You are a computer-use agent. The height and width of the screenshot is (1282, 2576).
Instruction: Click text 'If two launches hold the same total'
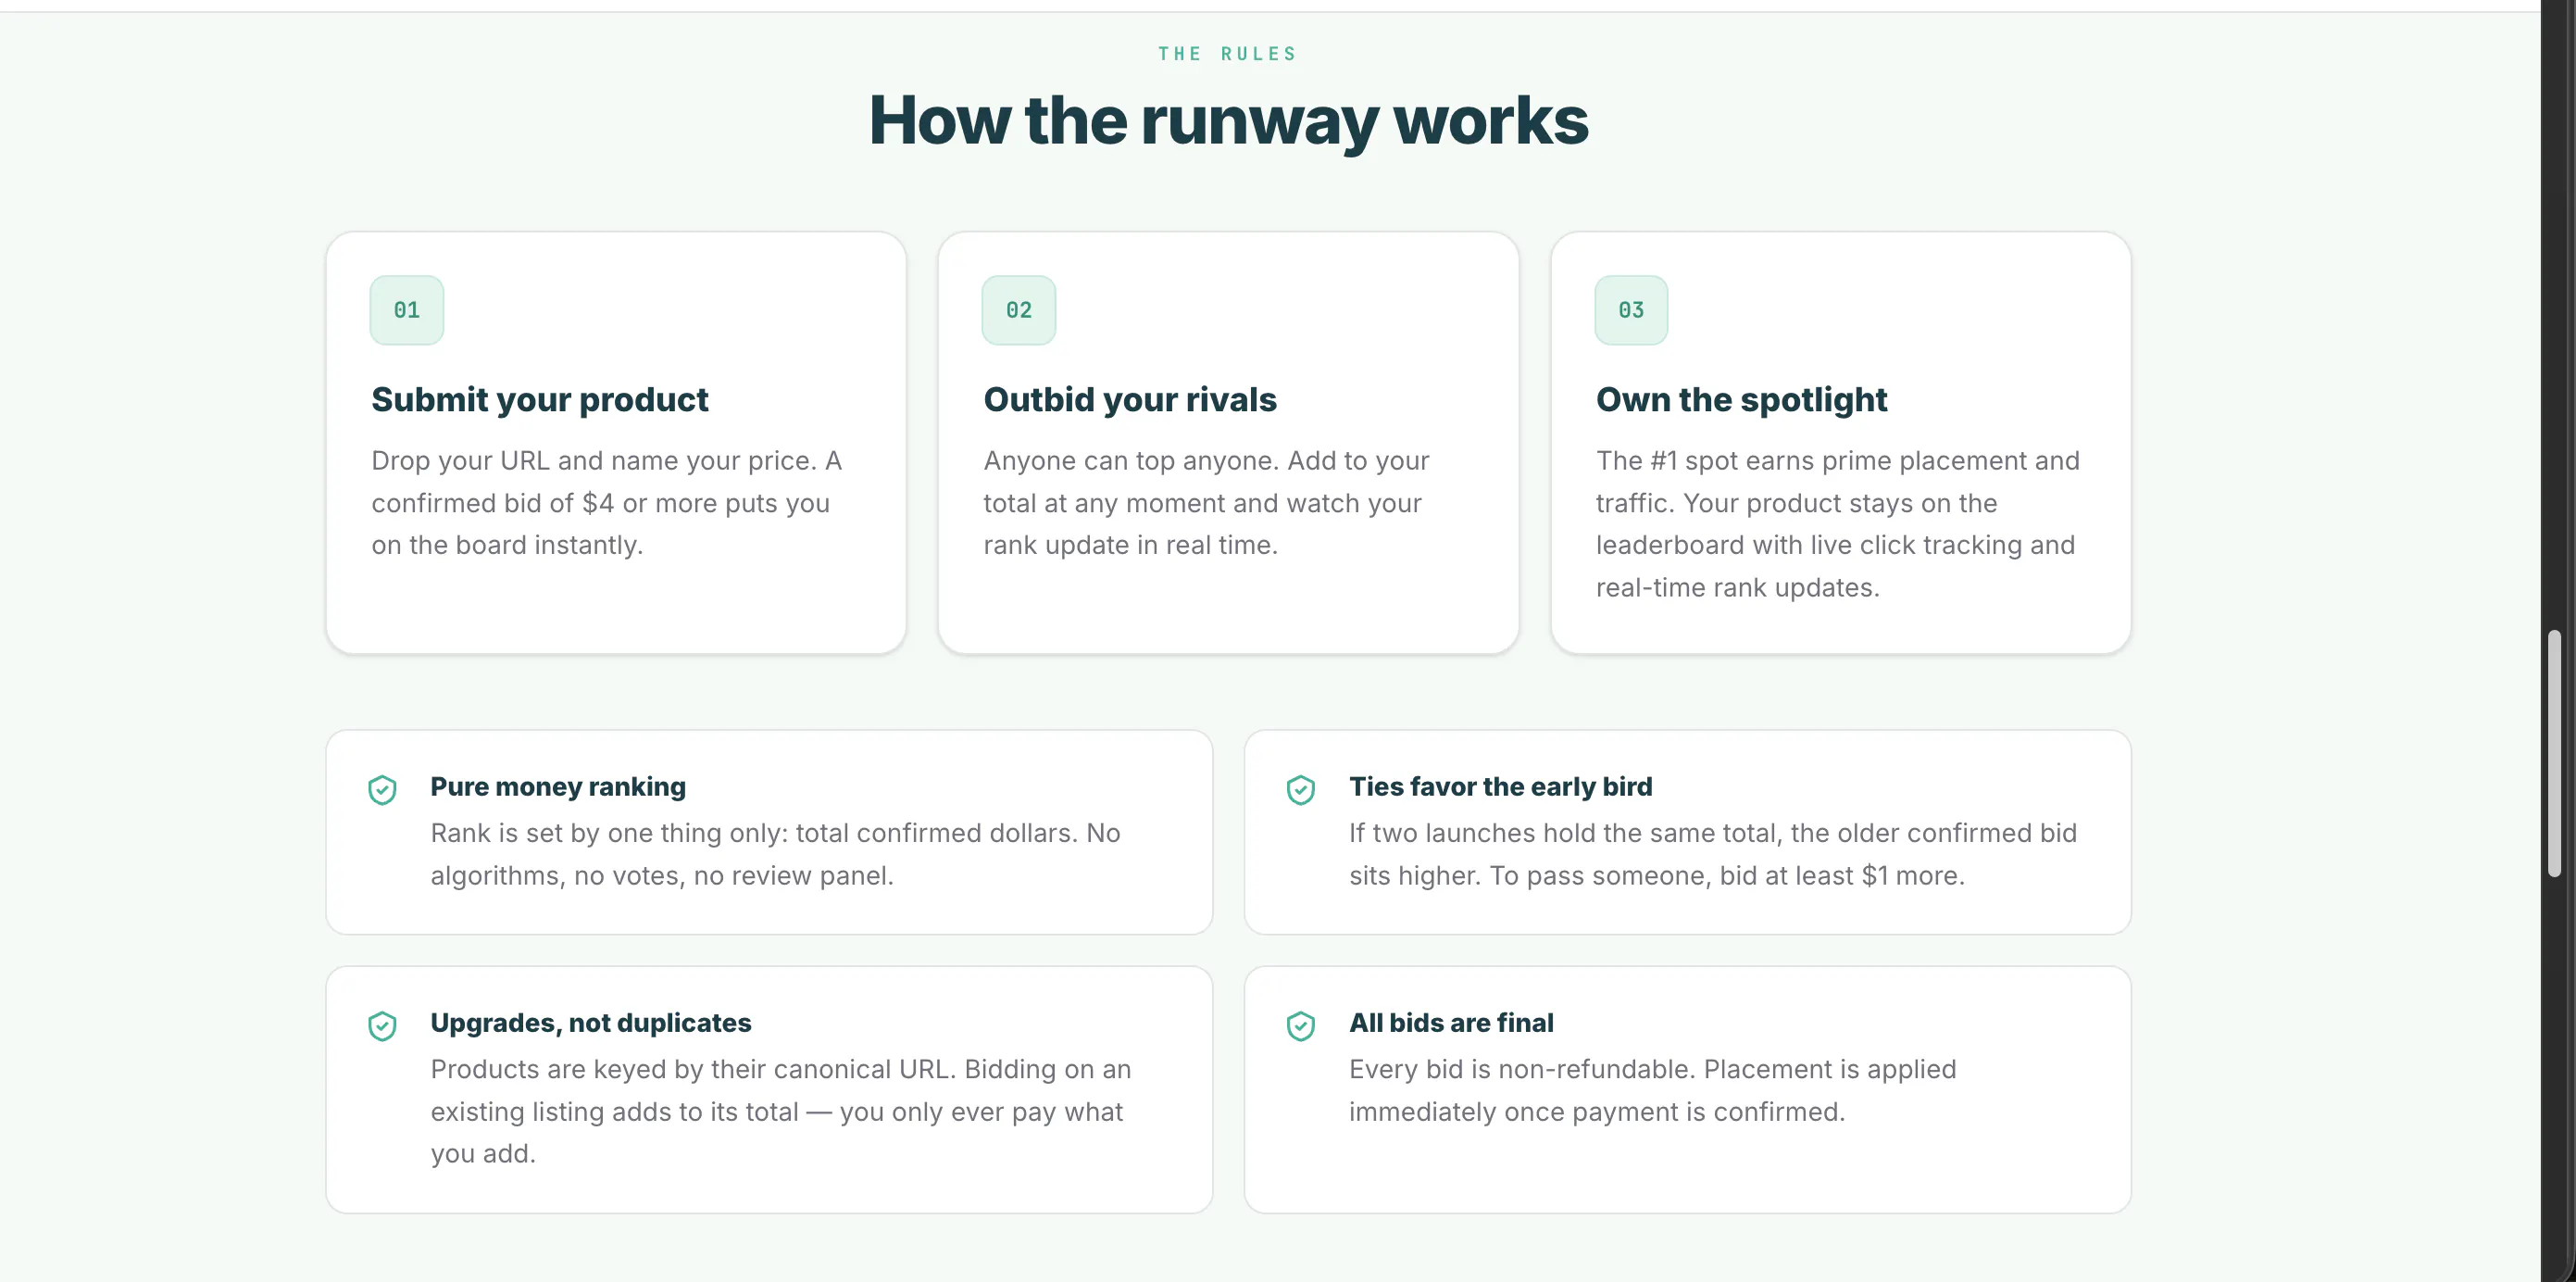coord(1565,833)
